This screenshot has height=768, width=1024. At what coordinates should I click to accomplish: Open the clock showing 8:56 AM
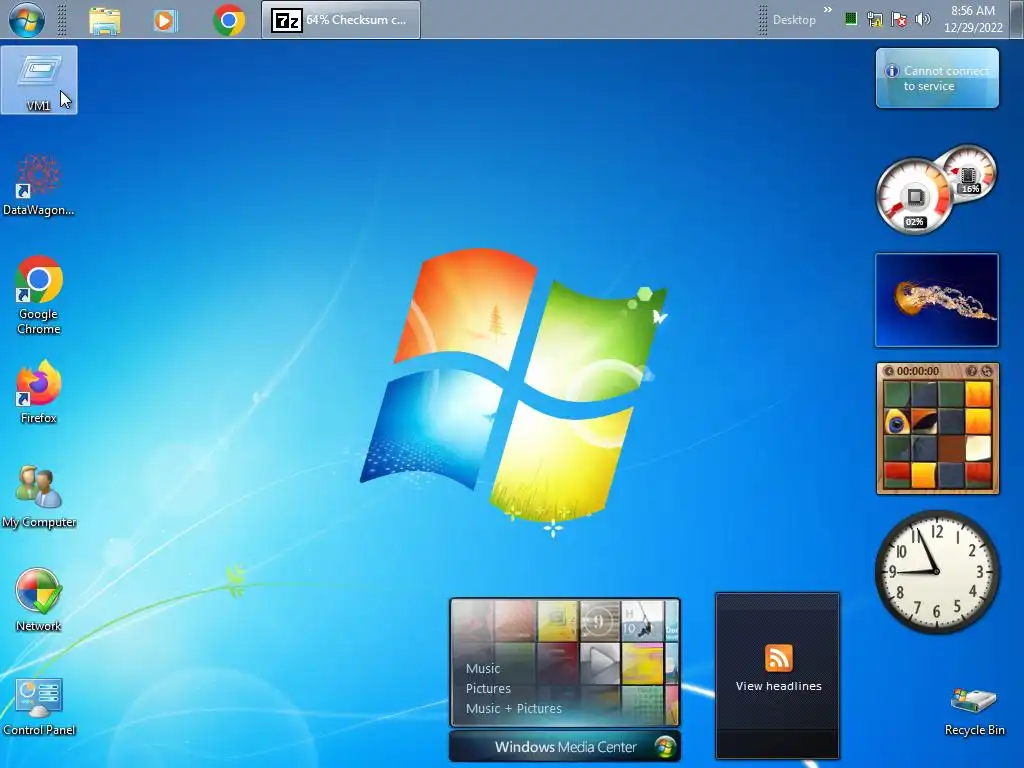973,19
